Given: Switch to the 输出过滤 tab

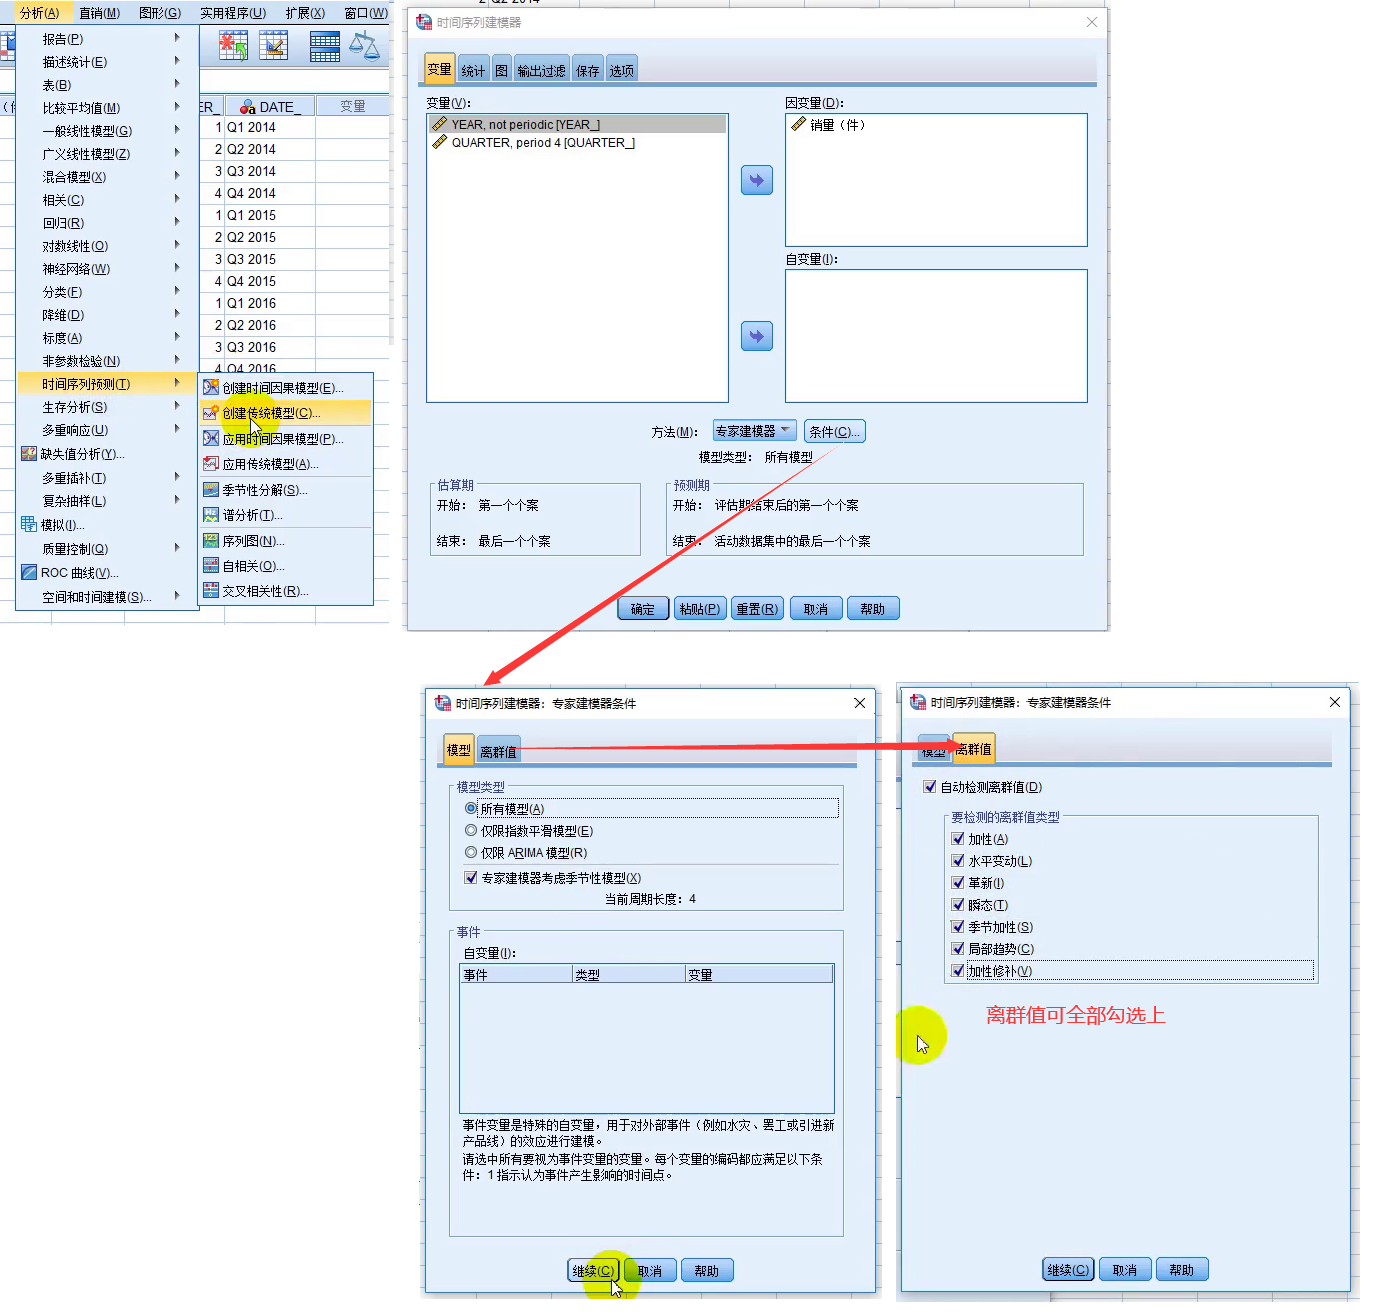Looking at the screenshot, I should tap(541, 70).
